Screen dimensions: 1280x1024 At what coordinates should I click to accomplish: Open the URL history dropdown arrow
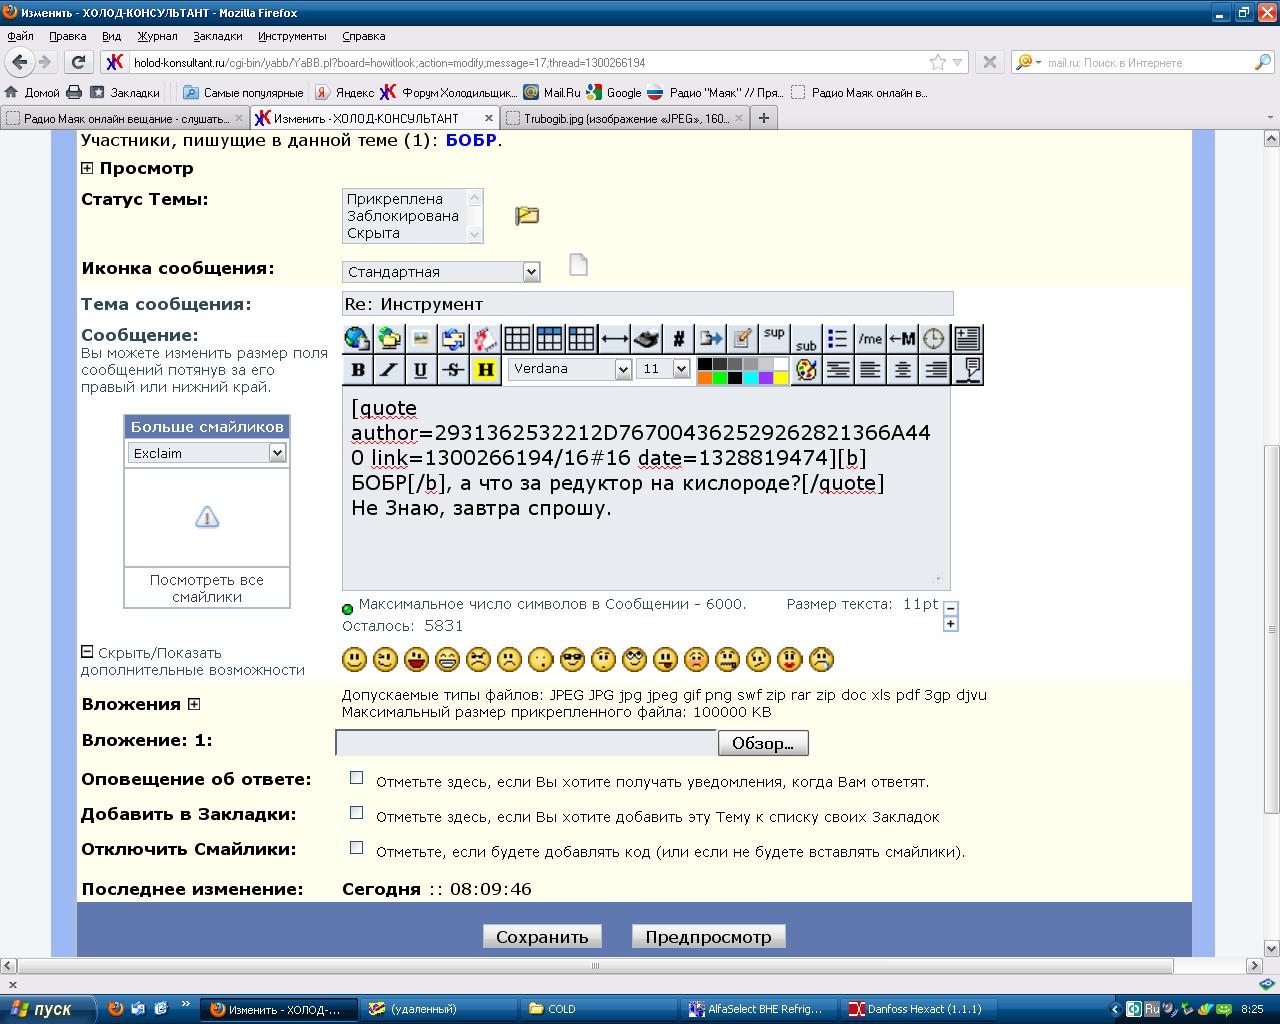pos(958,62)
